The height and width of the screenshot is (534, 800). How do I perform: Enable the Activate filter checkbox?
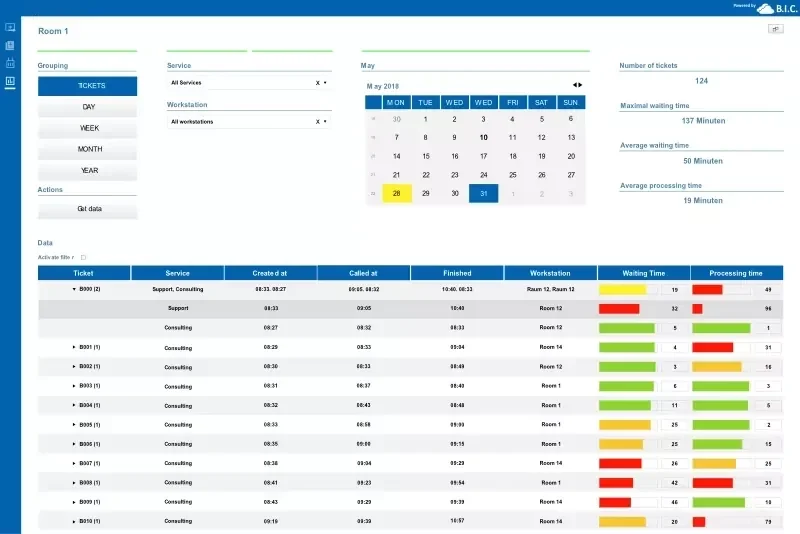tap(83, 257)
